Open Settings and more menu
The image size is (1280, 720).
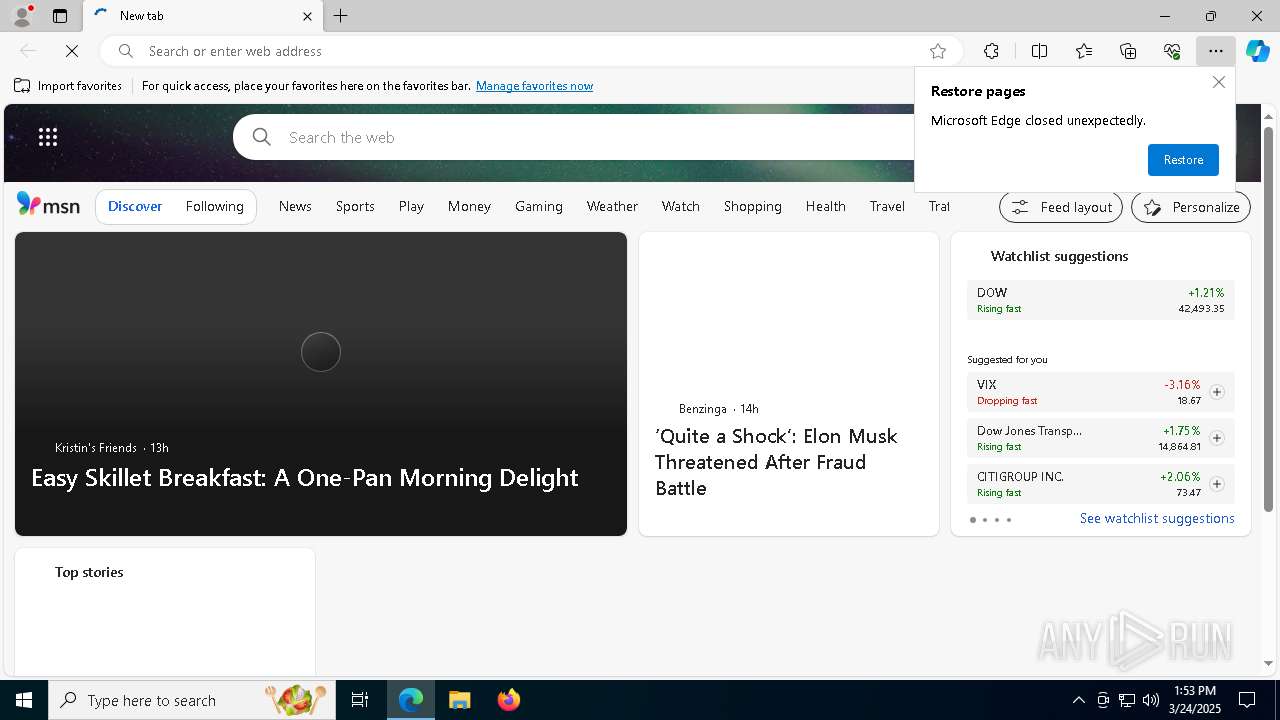click(x=1216, y=51)
